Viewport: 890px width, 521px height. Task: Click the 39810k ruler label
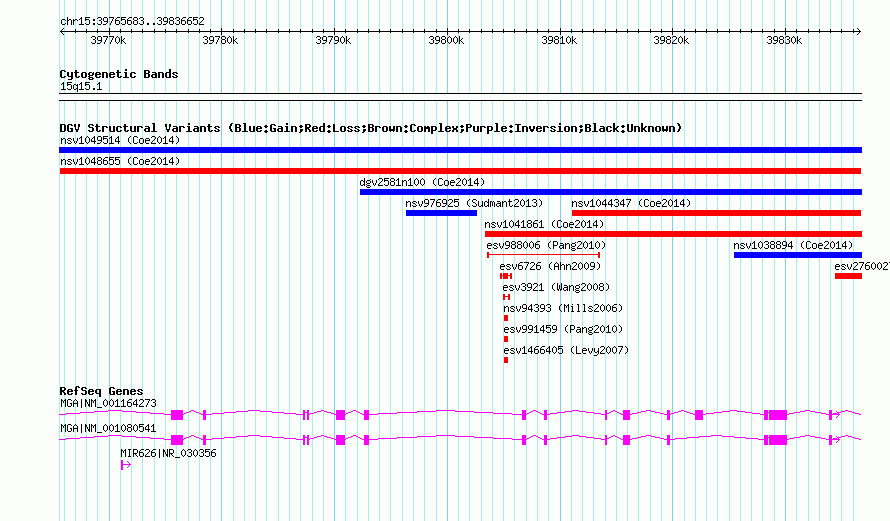(x=559, y=40)
